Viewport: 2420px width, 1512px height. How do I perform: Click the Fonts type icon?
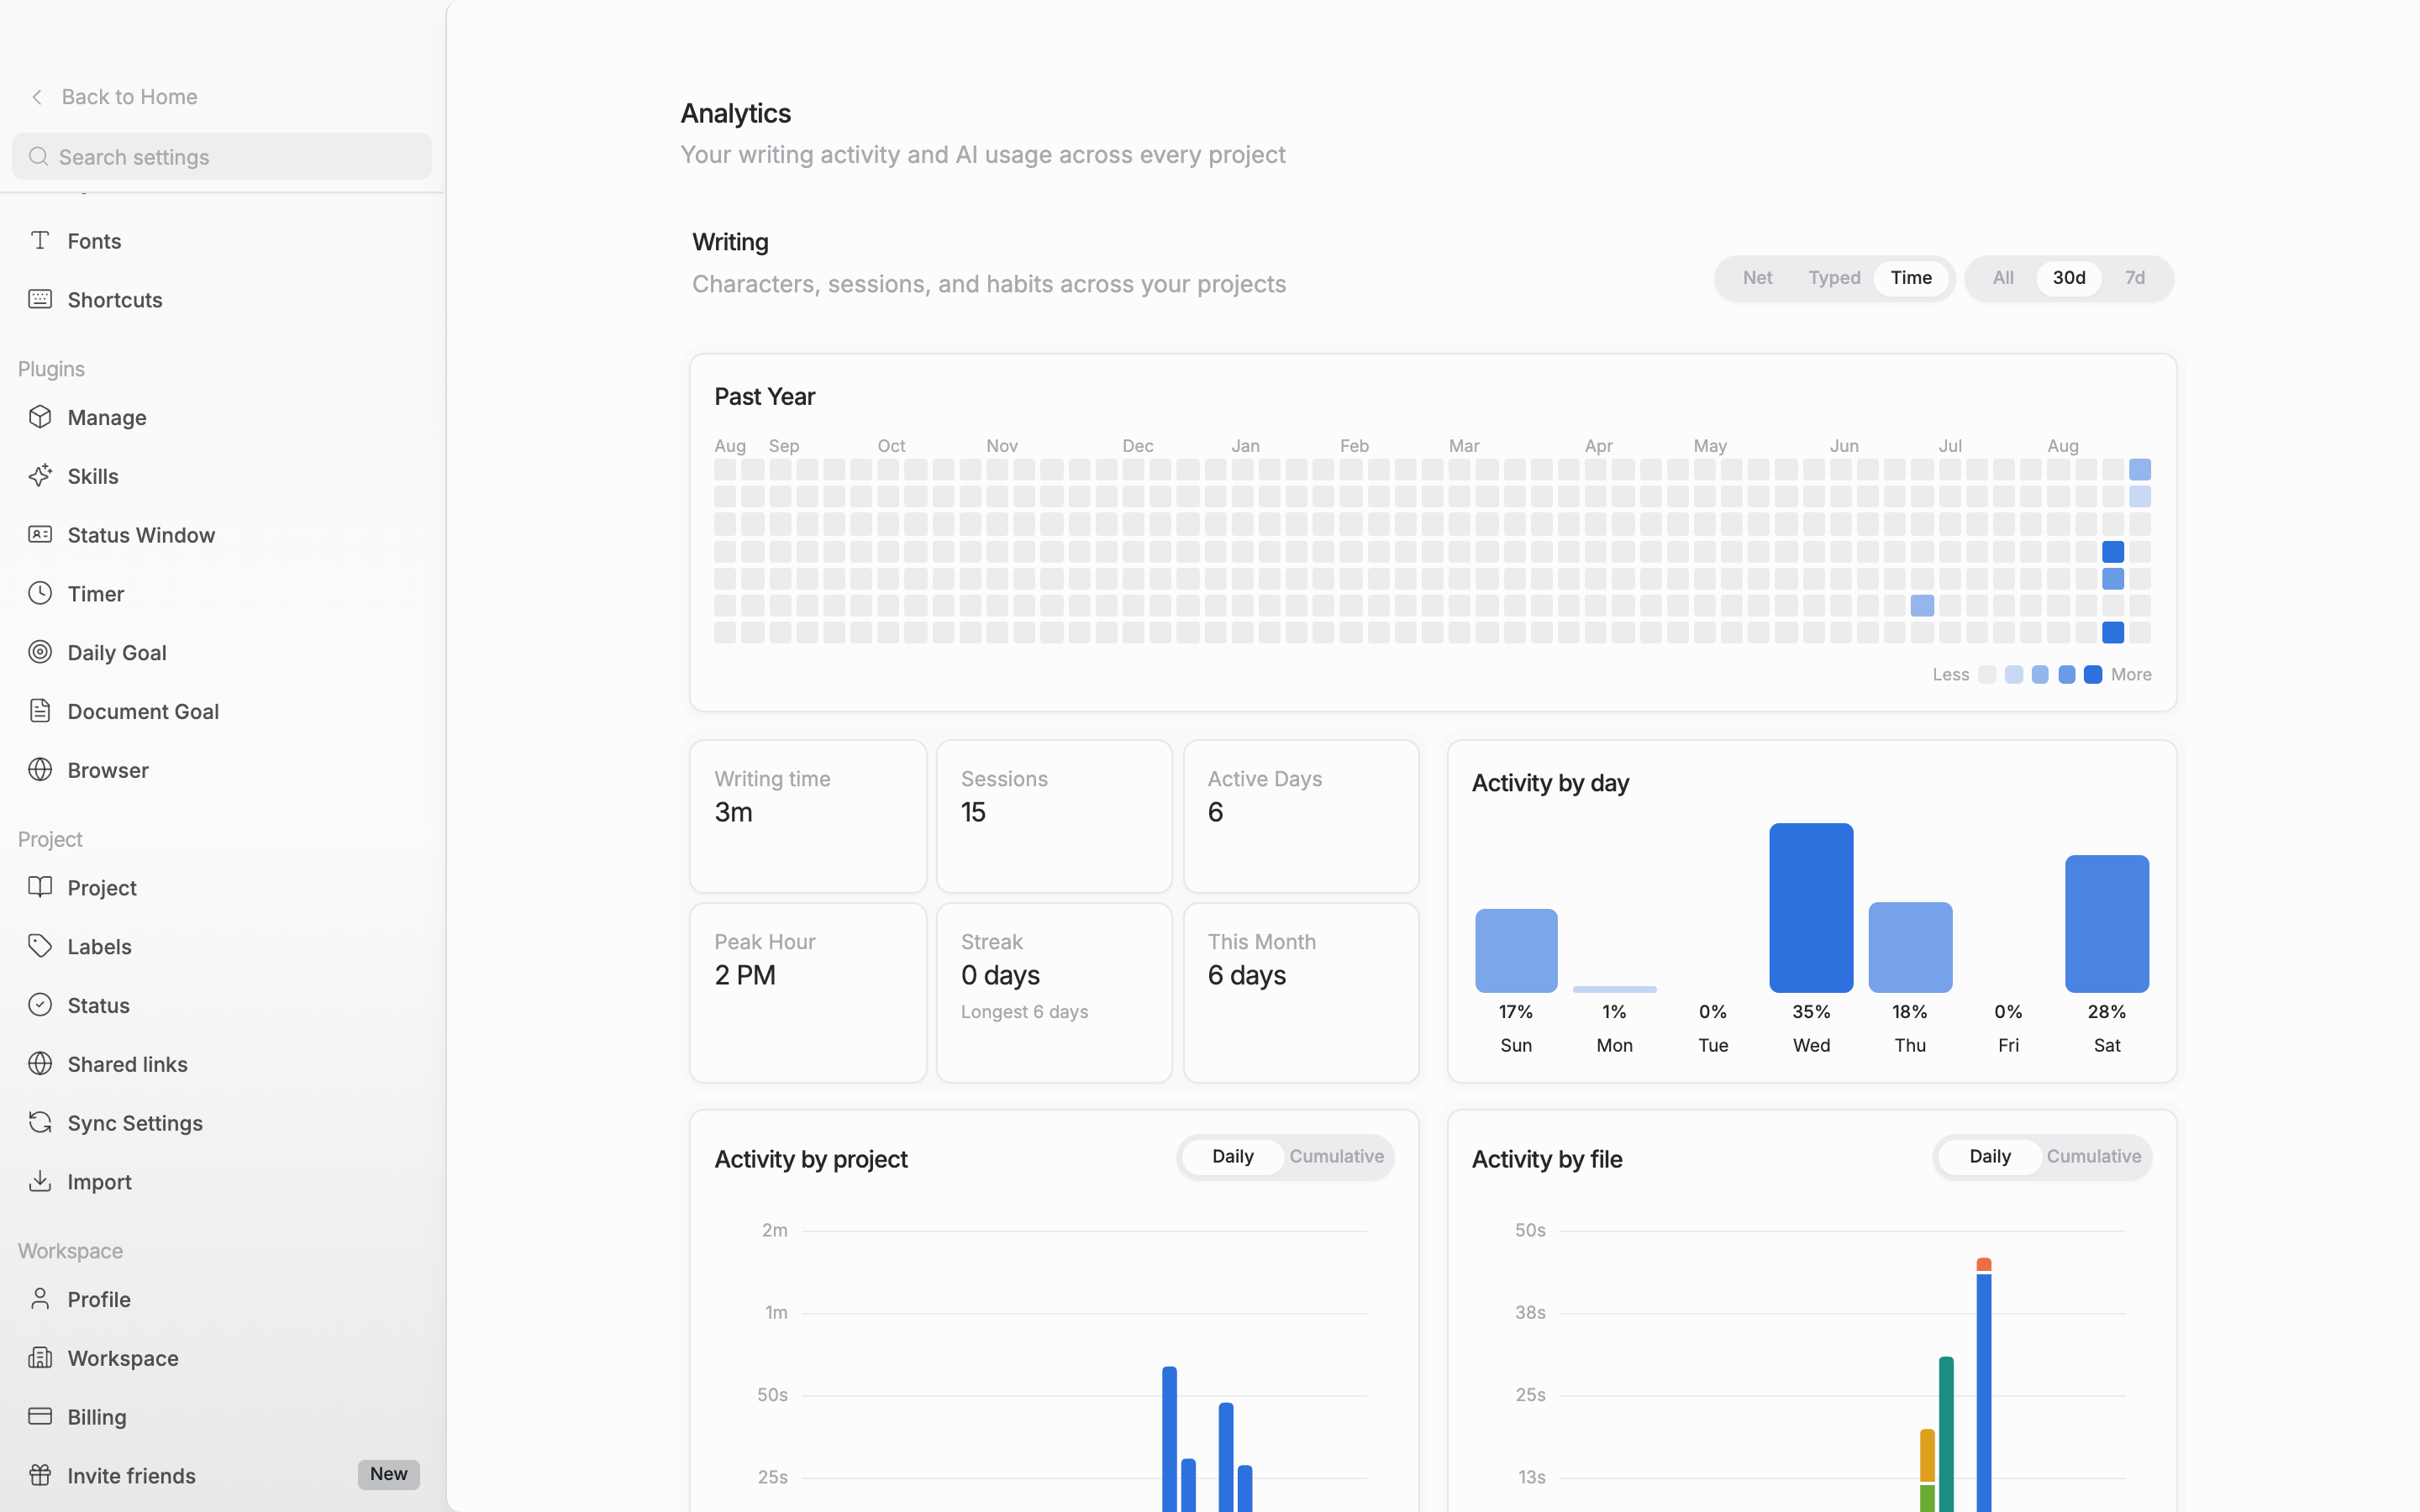[x=40, y=240]
